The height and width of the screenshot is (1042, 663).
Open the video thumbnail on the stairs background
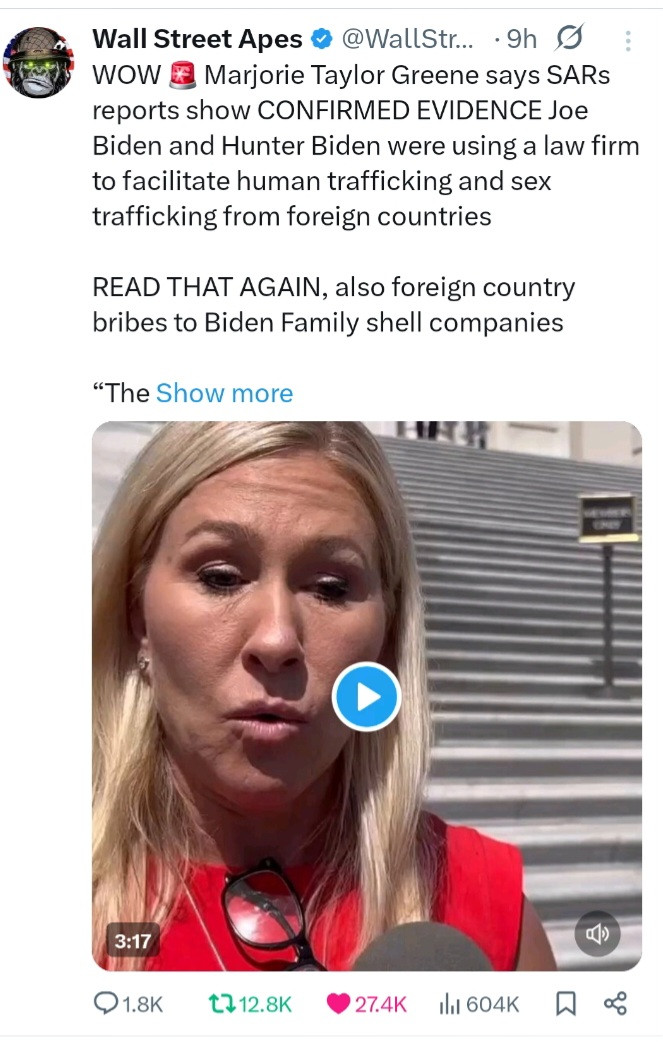(367, 696)
